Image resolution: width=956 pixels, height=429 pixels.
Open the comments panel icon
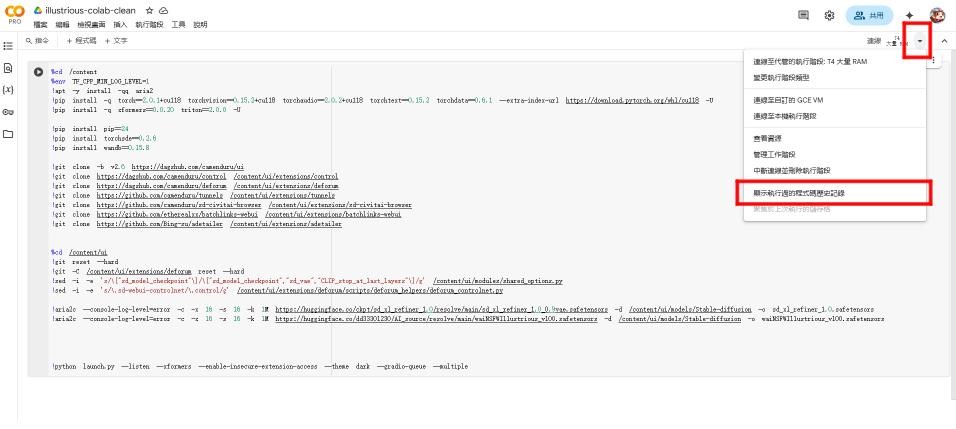pyautogui.click(x=804, y=15)
